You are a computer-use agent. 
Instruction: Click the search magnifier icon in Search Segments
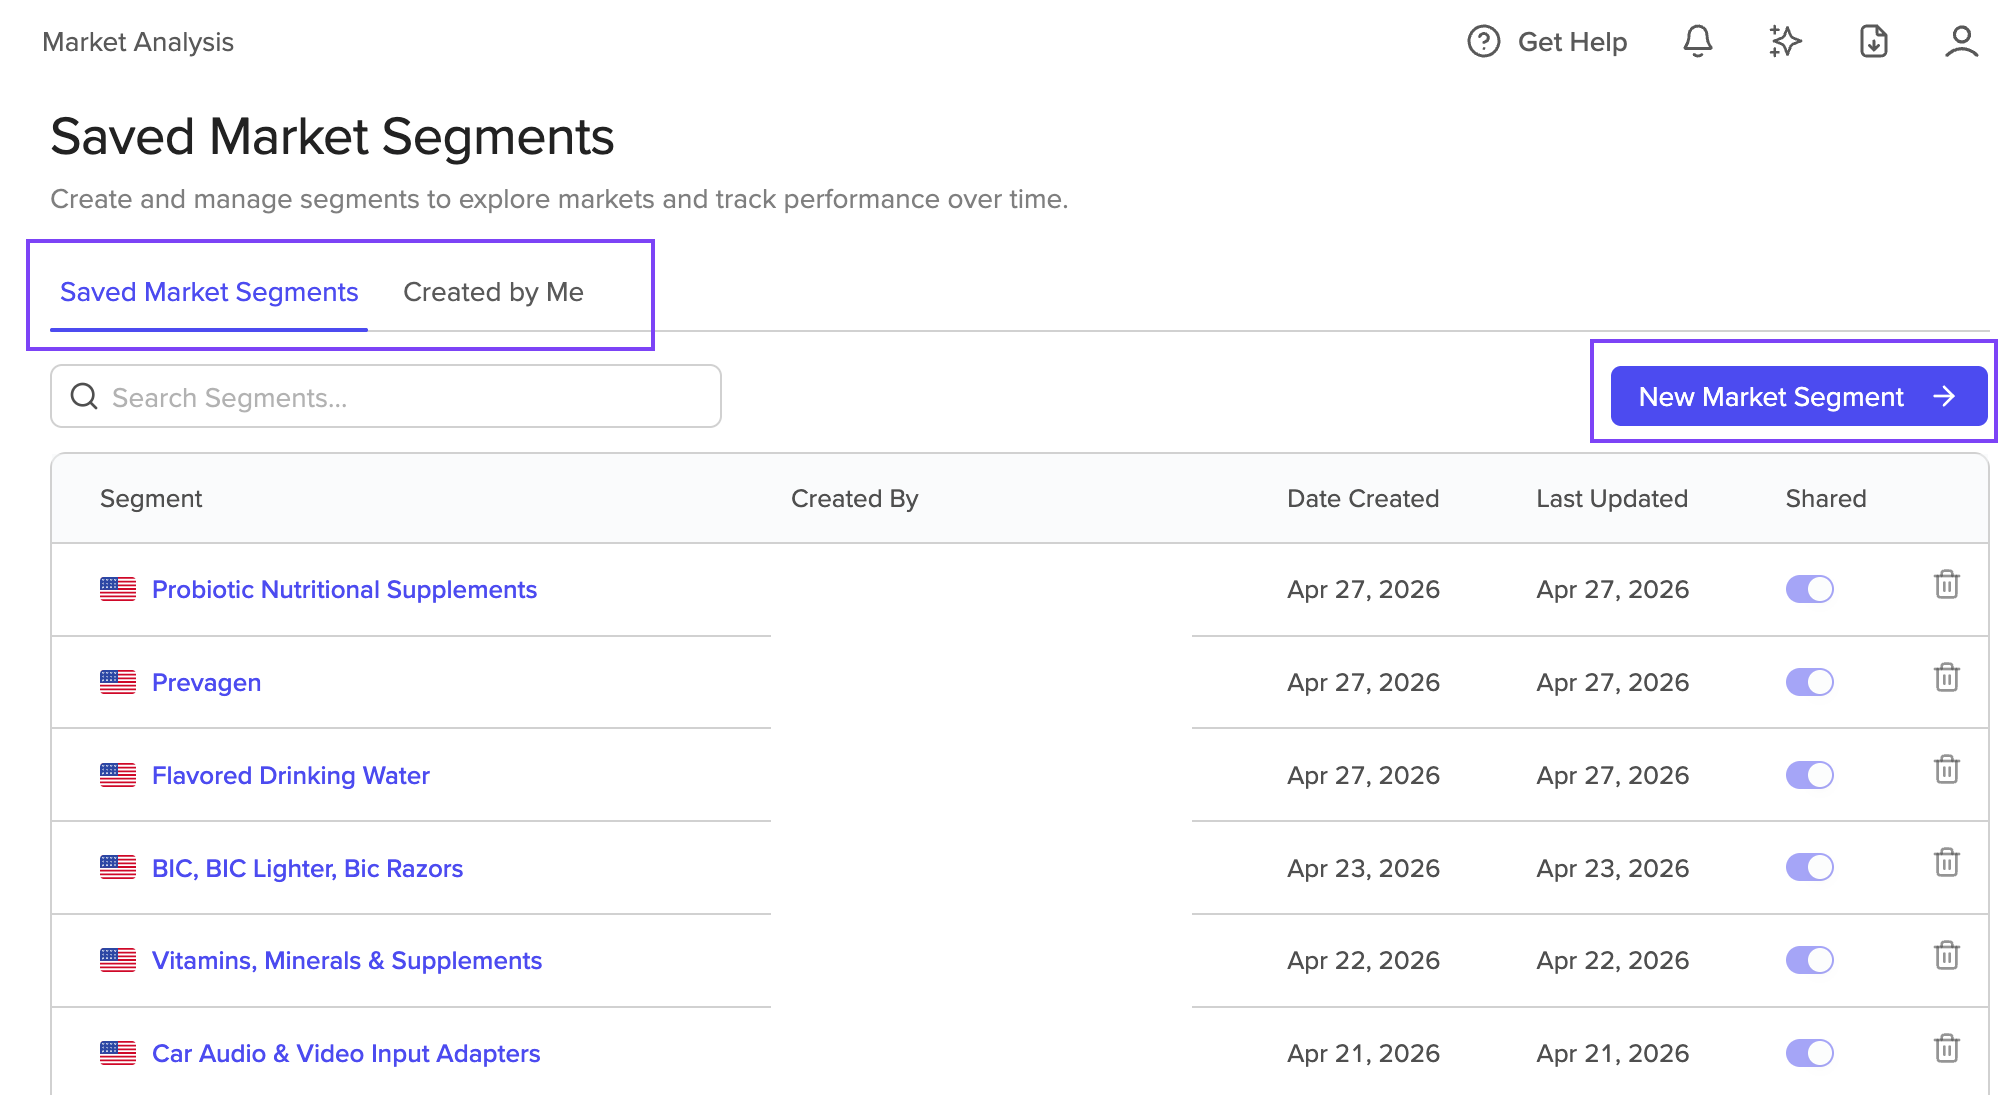(84, 397)
